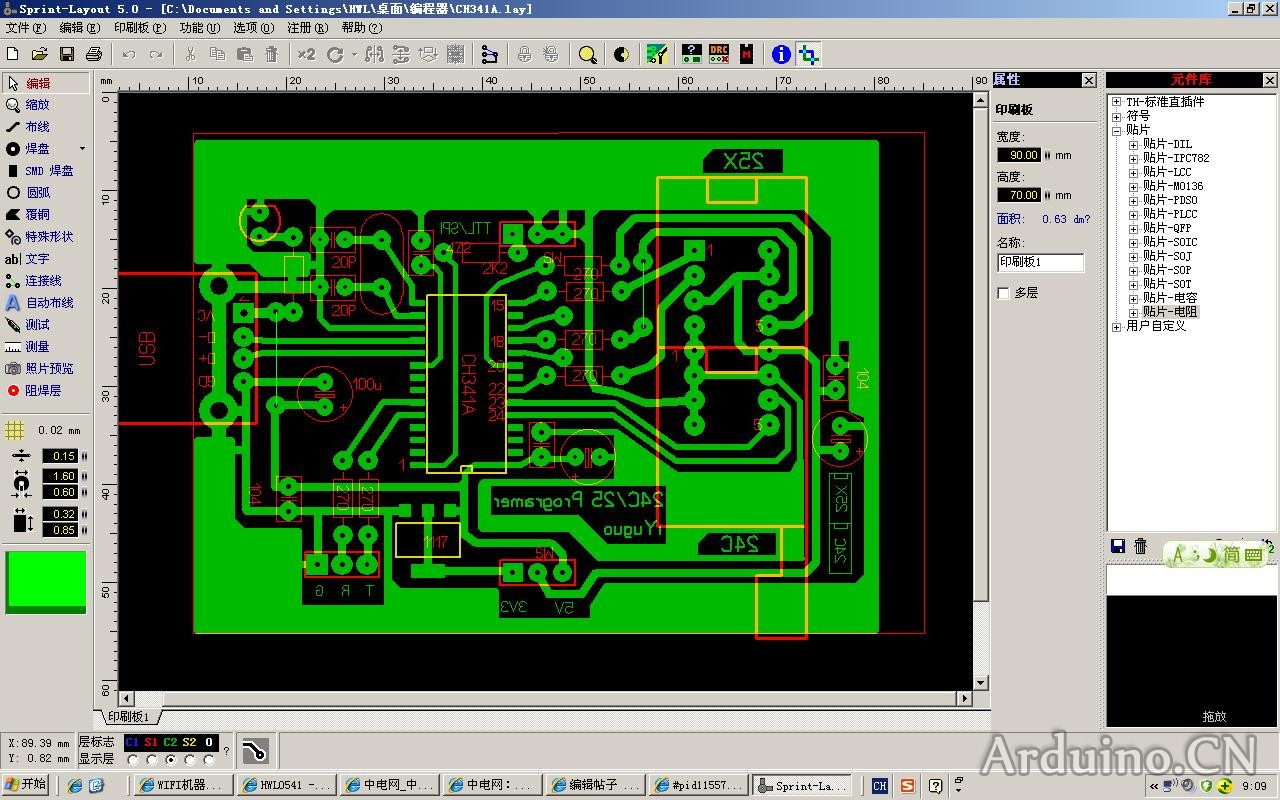Open a file via the folder icon
This screenshot has width=1280, height=800.
[x=40, y=54]
